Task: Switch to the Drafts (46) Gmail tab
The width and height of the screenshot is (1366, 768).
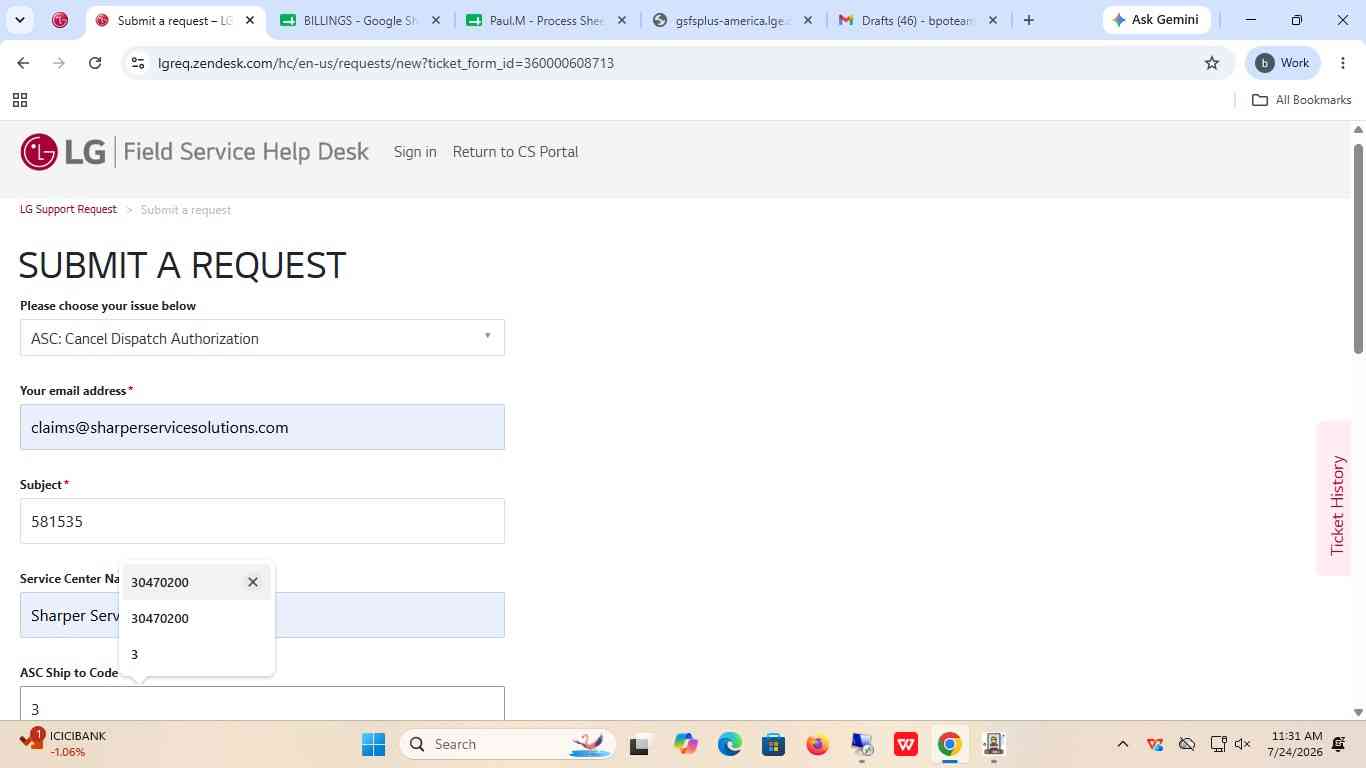Action: (x=917, y=20)
